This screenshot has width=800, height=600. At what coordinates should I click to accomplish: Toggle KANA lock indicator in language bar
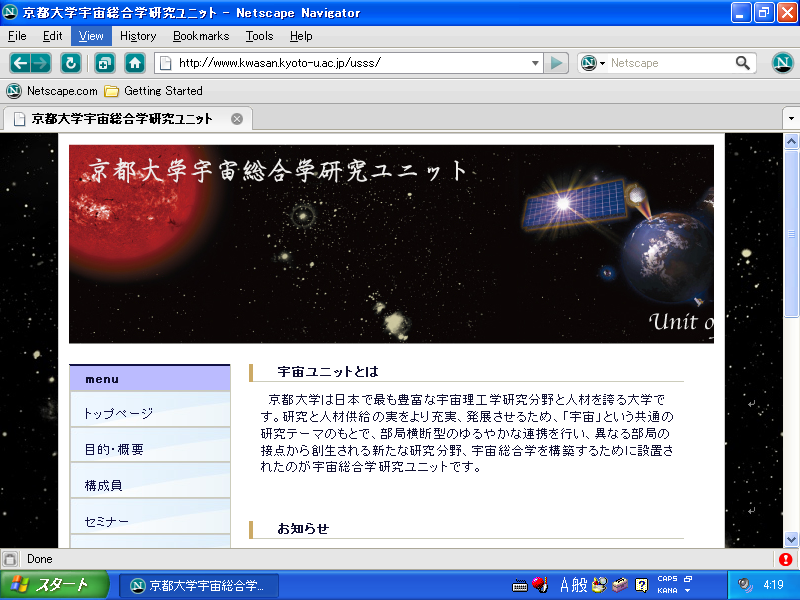pos(667,590)
